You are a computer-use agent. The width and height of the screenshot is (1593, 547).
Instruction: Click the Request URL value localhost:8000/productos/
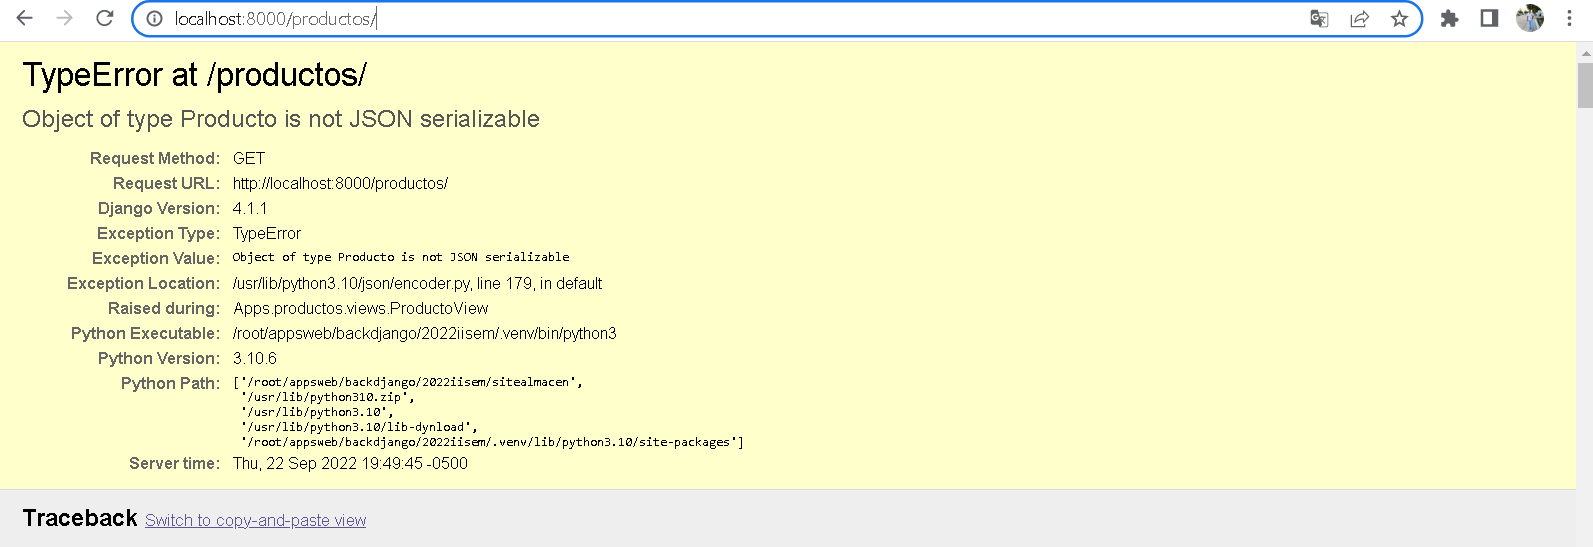tap(340, 184)
